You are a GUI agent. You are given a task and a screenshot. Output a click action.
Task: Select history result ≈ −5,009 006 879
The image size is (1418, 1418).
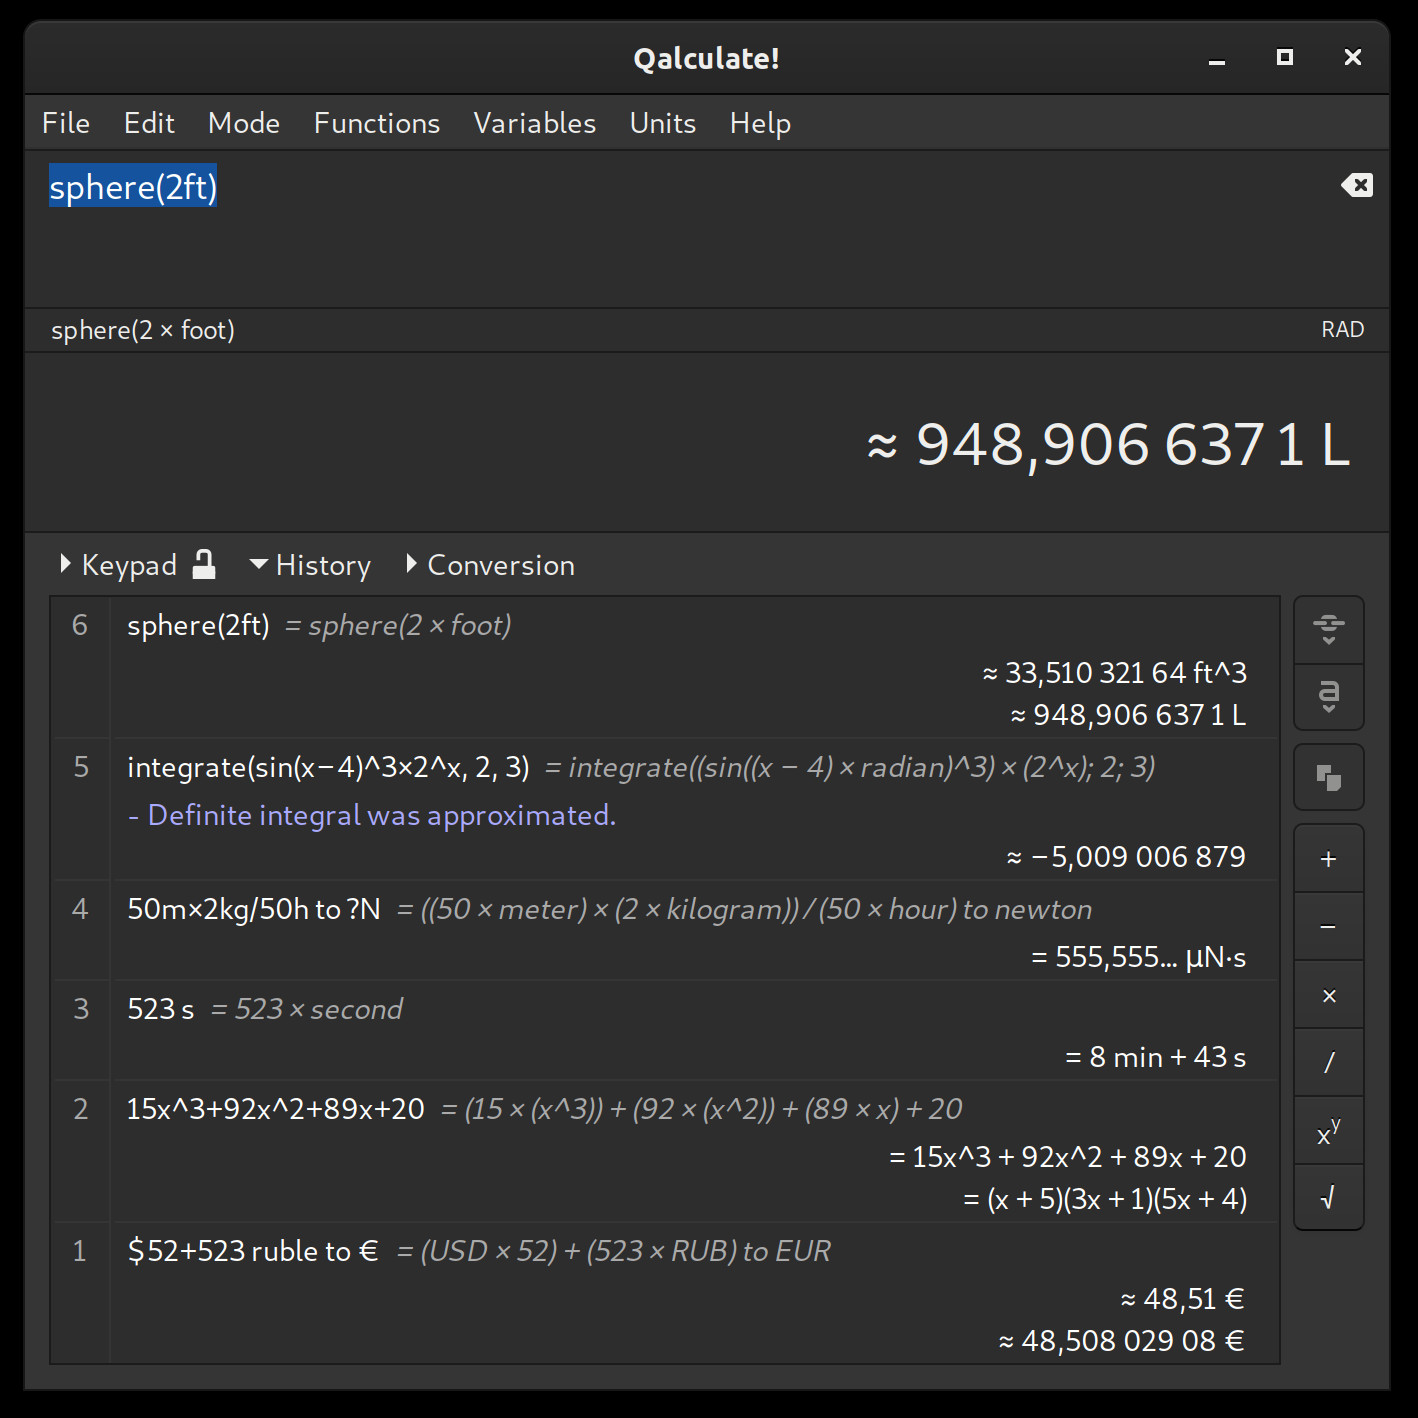pyautogui.click(x=1126, y=857)
